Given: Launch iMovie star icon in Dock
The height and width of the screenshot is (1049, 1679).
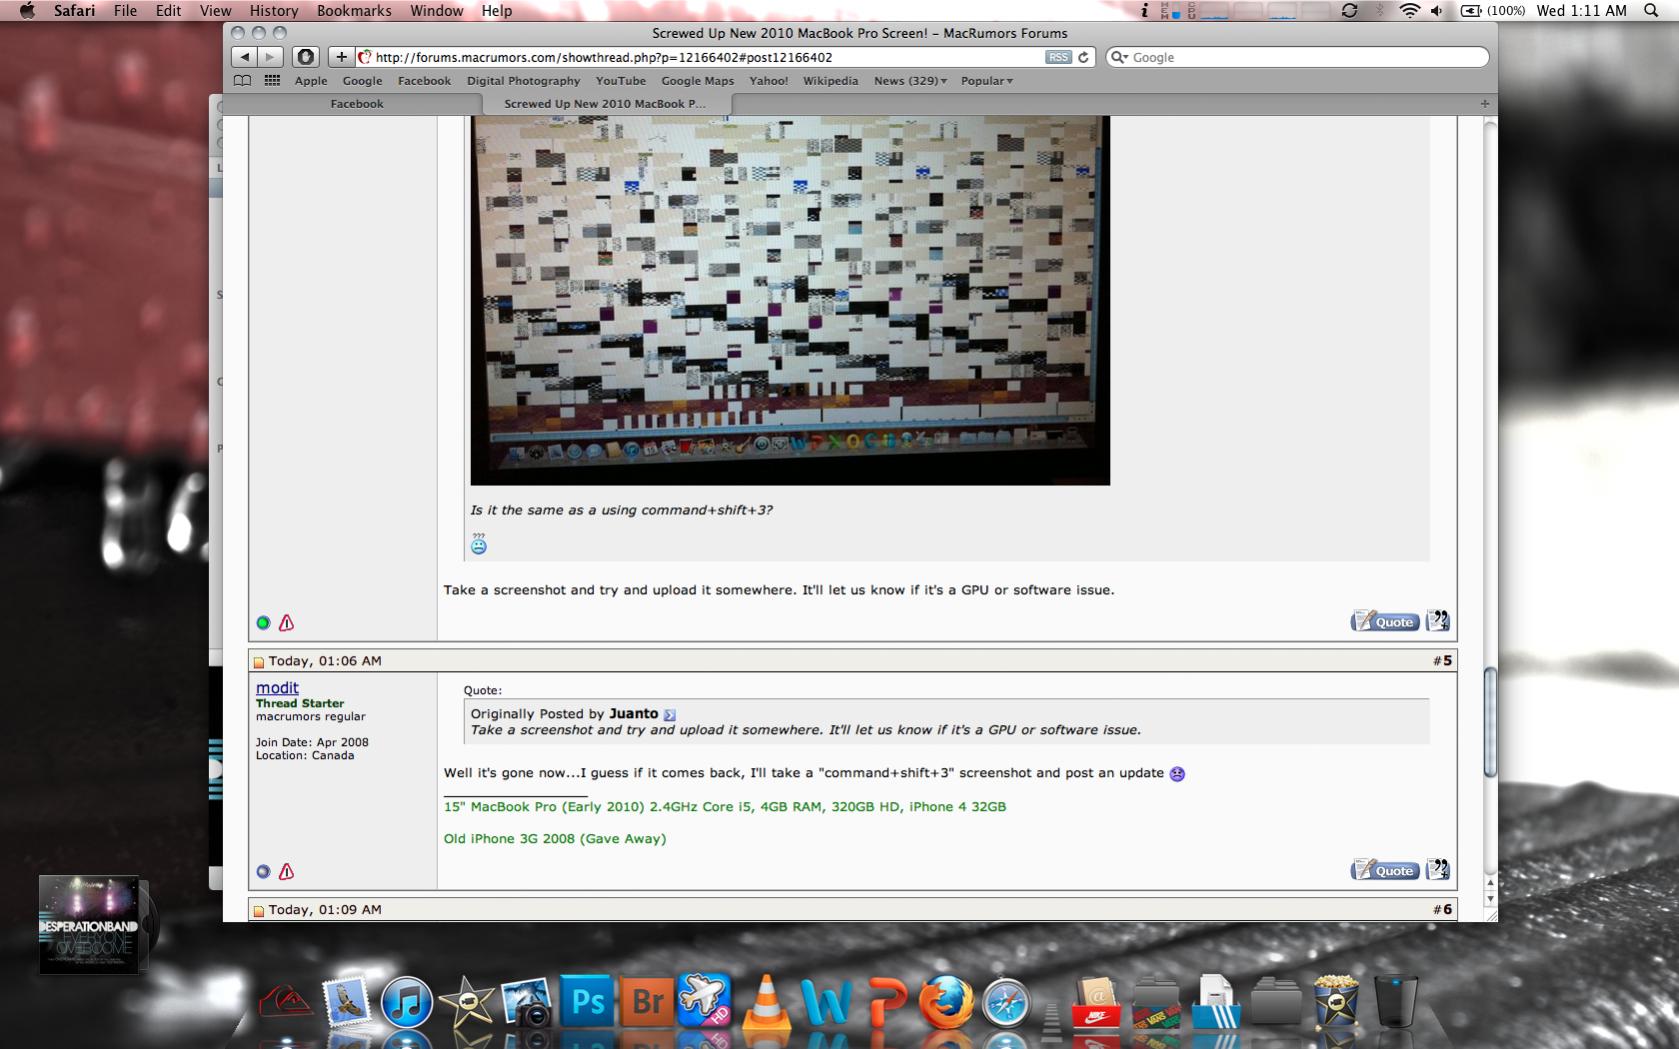Looking at the screenshot, I should [x=466, y=1002].
